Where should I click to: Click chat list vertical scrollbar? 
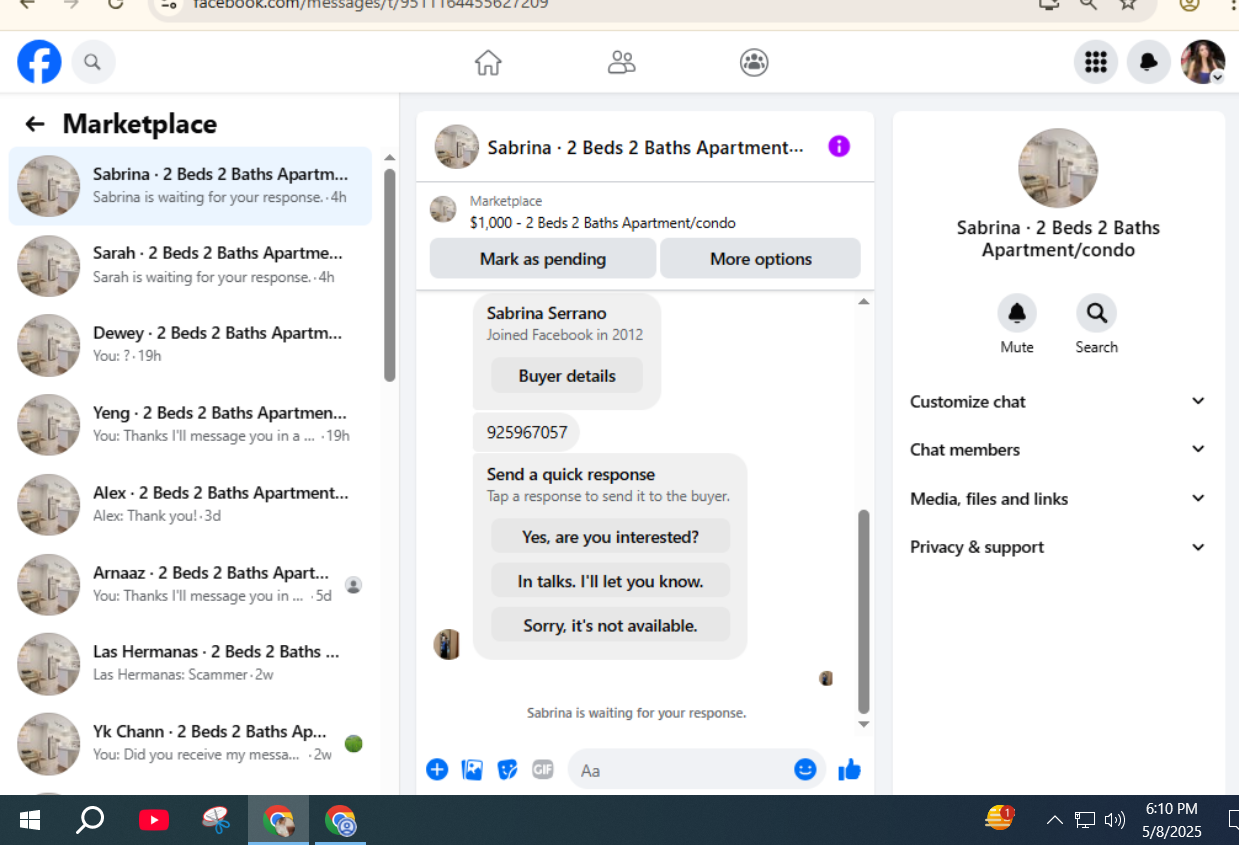click(x=390, y=275)
